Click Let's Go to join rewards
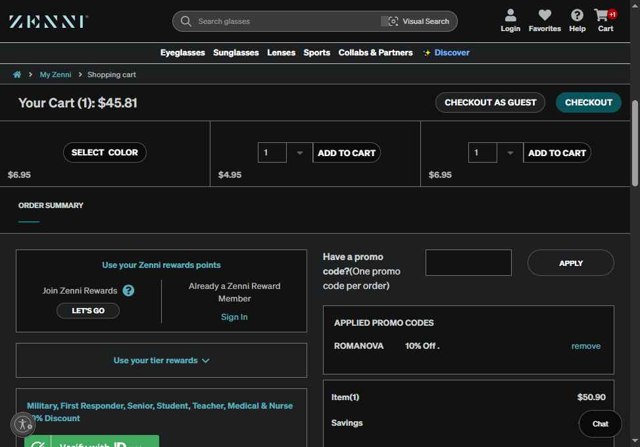640x447 pixels. pos(88,311)
